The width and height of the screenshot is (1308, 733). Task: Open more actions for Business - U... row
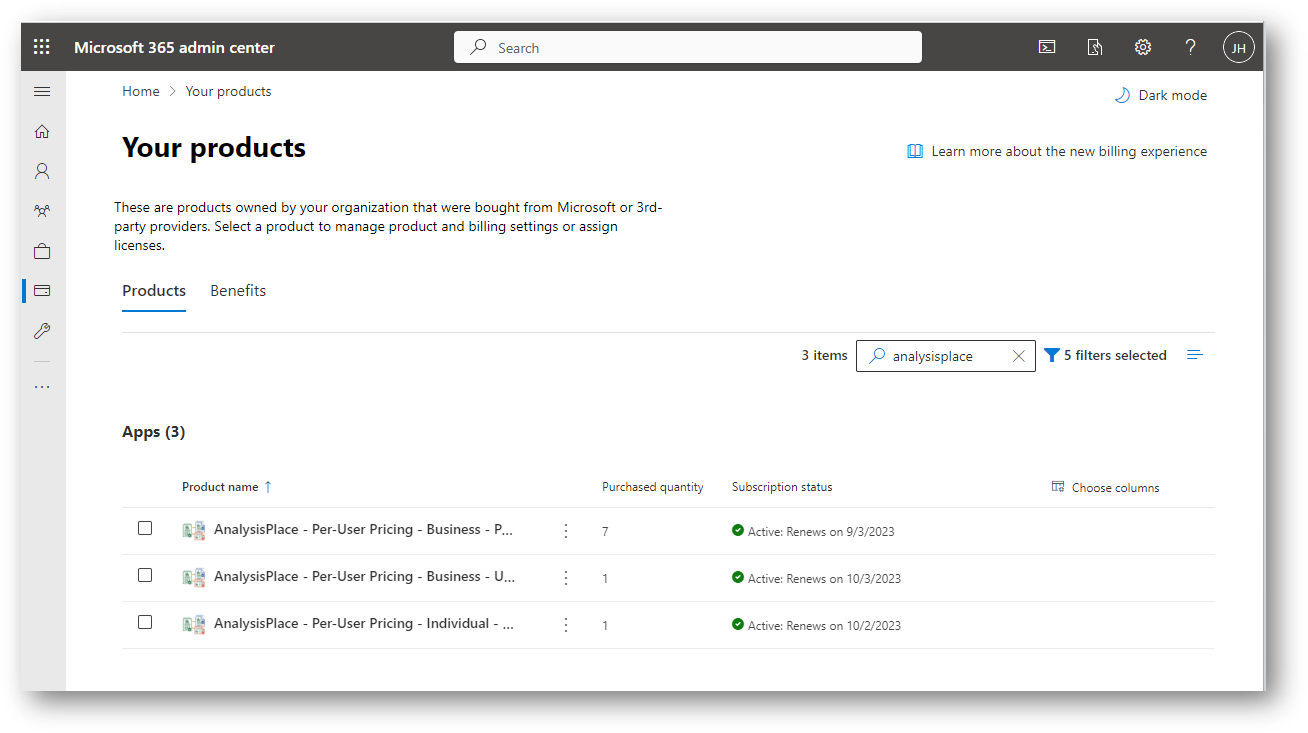566,578
